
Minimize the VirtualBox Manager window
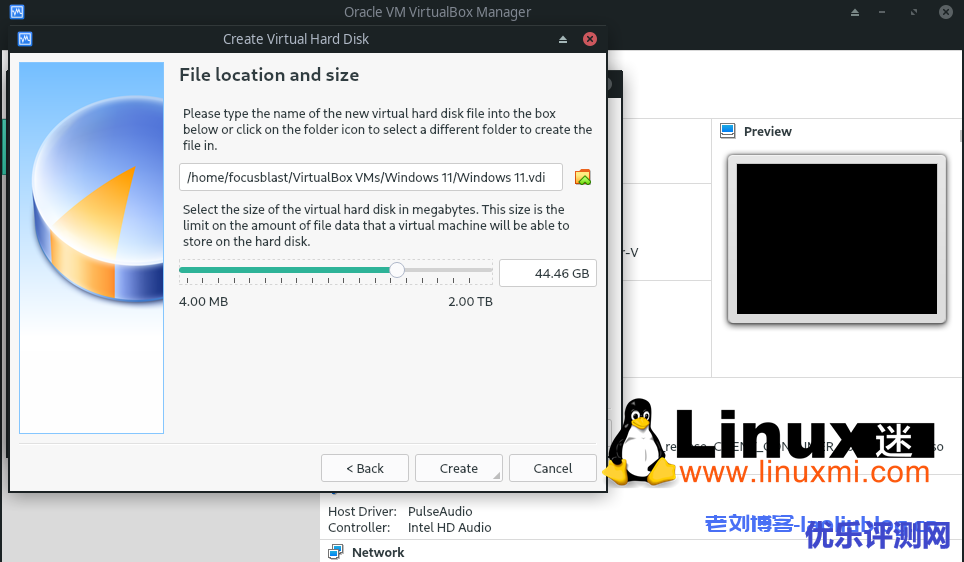(882, 12)
